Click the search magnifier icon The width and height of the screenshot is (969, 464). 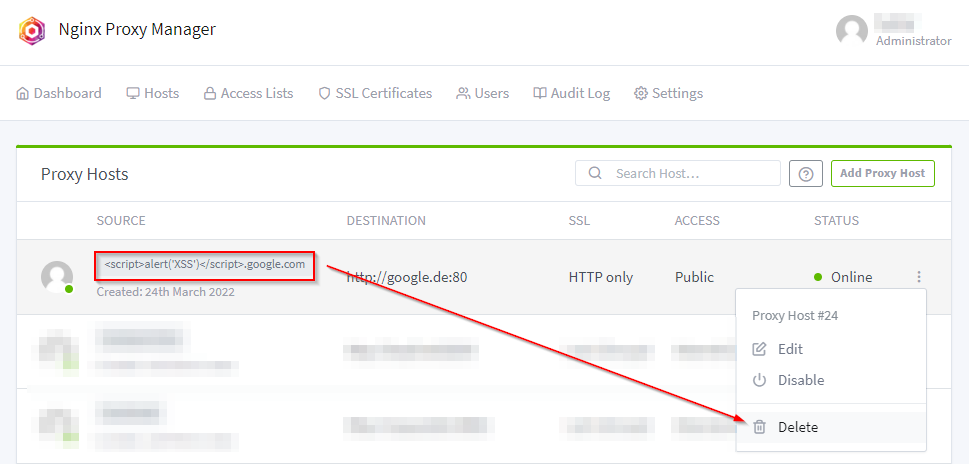click(595, 173)
